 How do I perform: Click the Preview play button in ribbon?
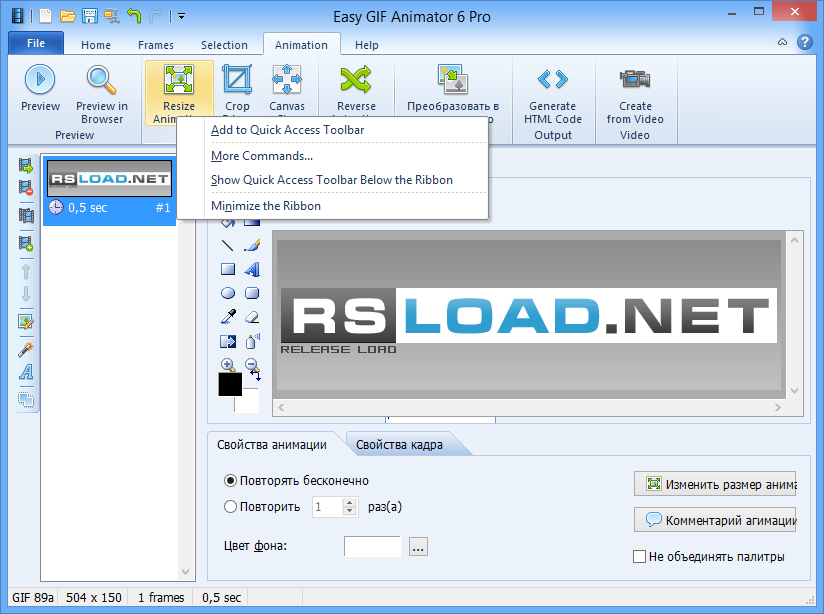coord(40,80)
